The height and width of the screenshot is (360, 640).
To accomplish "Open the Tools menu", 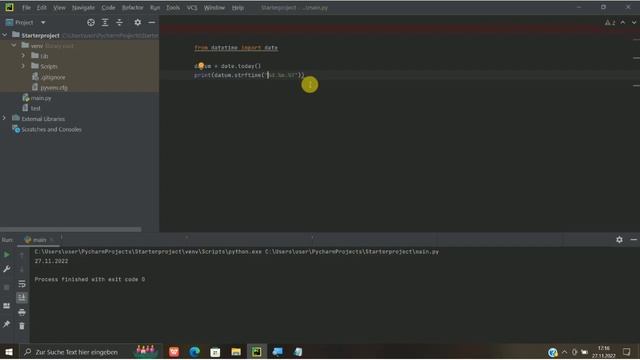I will 173,8.
